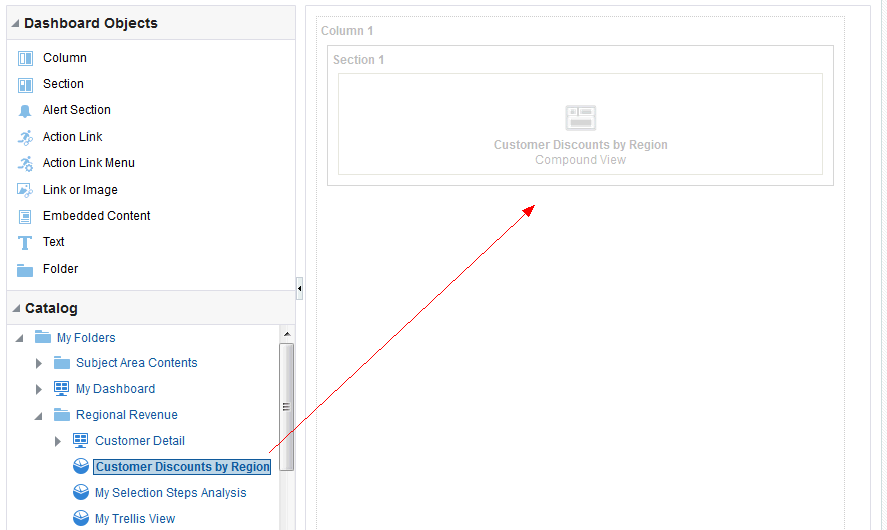Select the Folder object label
The height and width of the screenshot is (530, 887).
pos(61,269)
